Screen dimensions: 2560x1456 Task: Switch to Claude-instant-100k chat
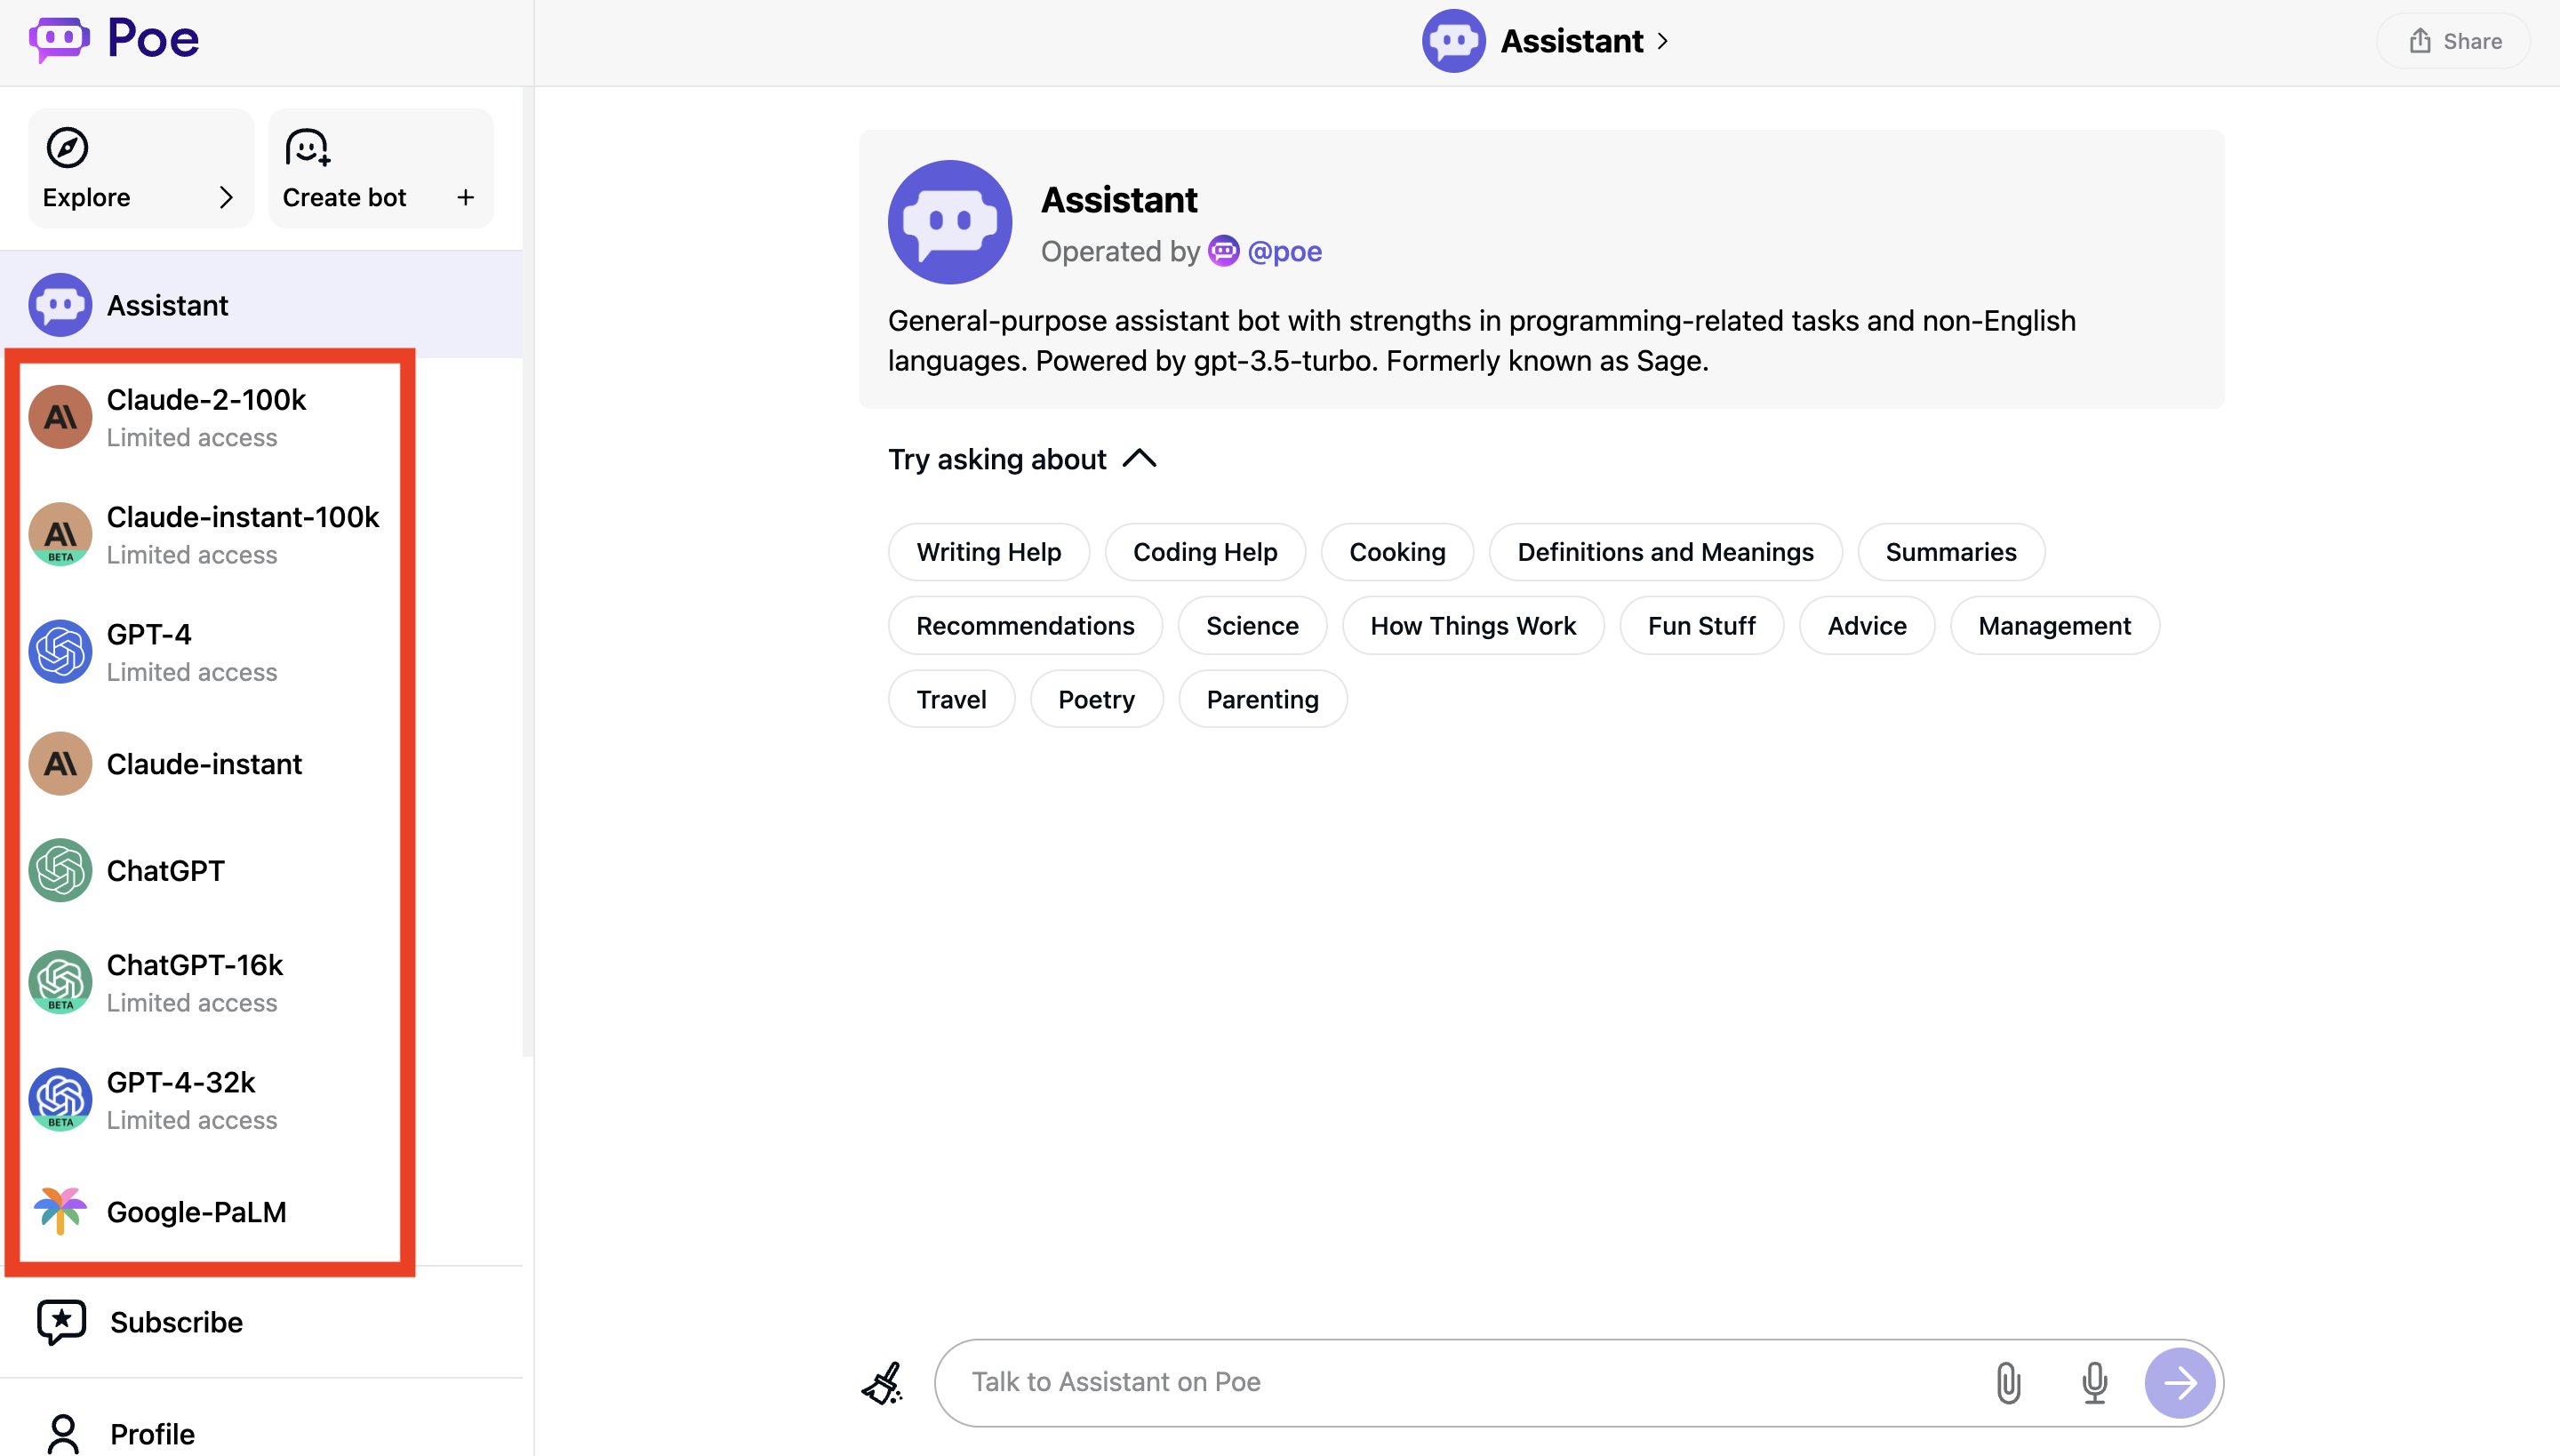(x=242, y=533)
